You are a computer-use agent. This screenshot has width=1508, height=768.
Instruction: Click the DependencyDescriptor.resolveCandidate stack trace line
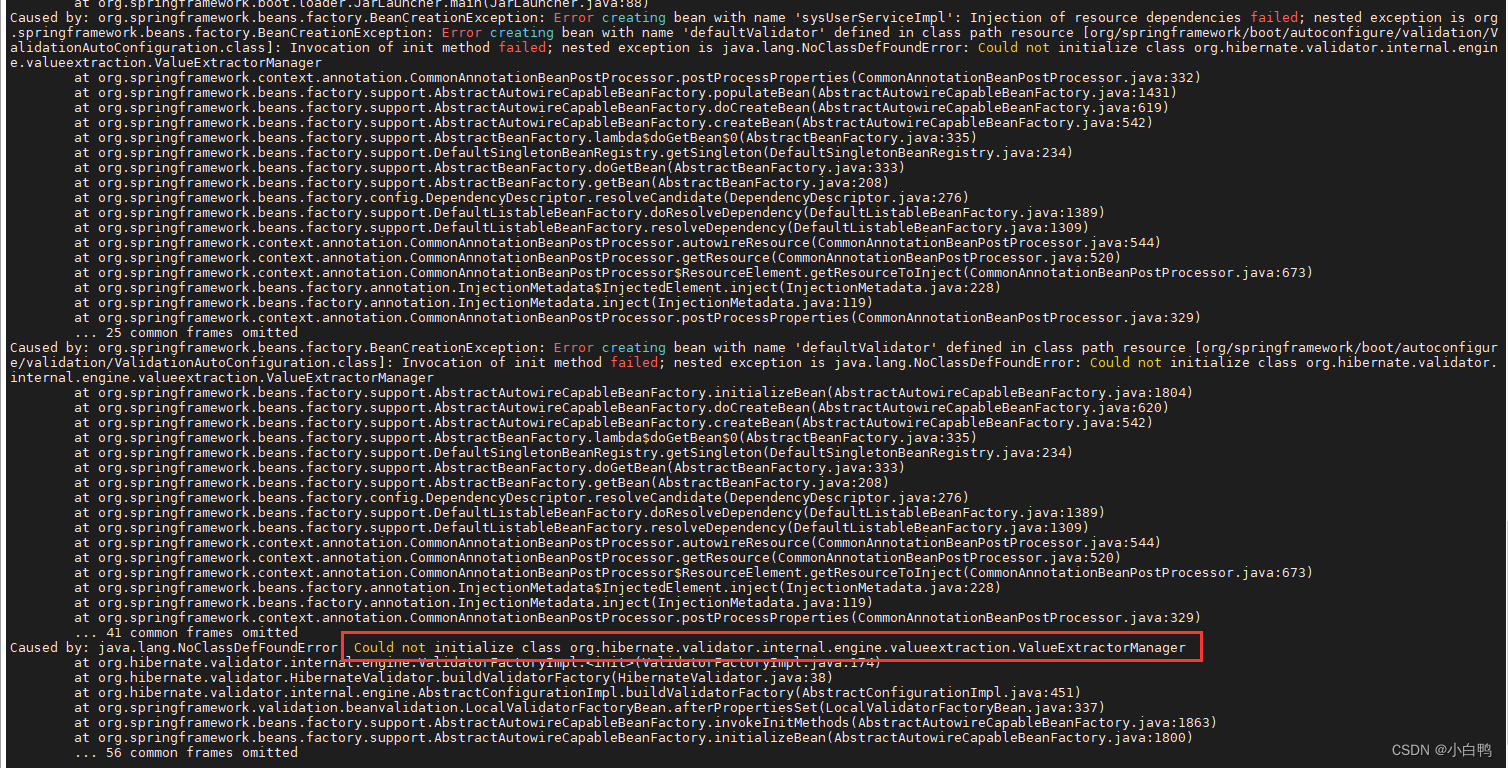point(500,197)
